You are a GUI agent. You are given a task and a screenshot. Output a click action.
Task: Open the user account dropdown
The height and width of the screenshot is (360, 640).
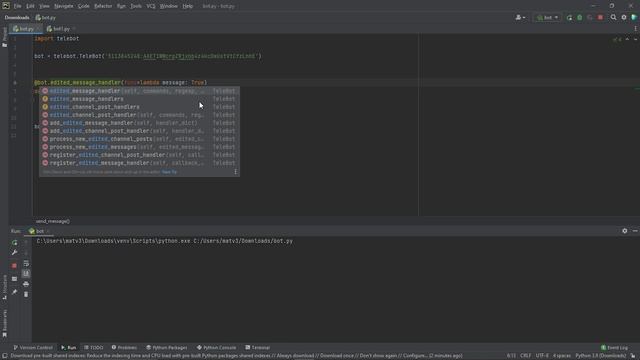(x=520, y=18)
